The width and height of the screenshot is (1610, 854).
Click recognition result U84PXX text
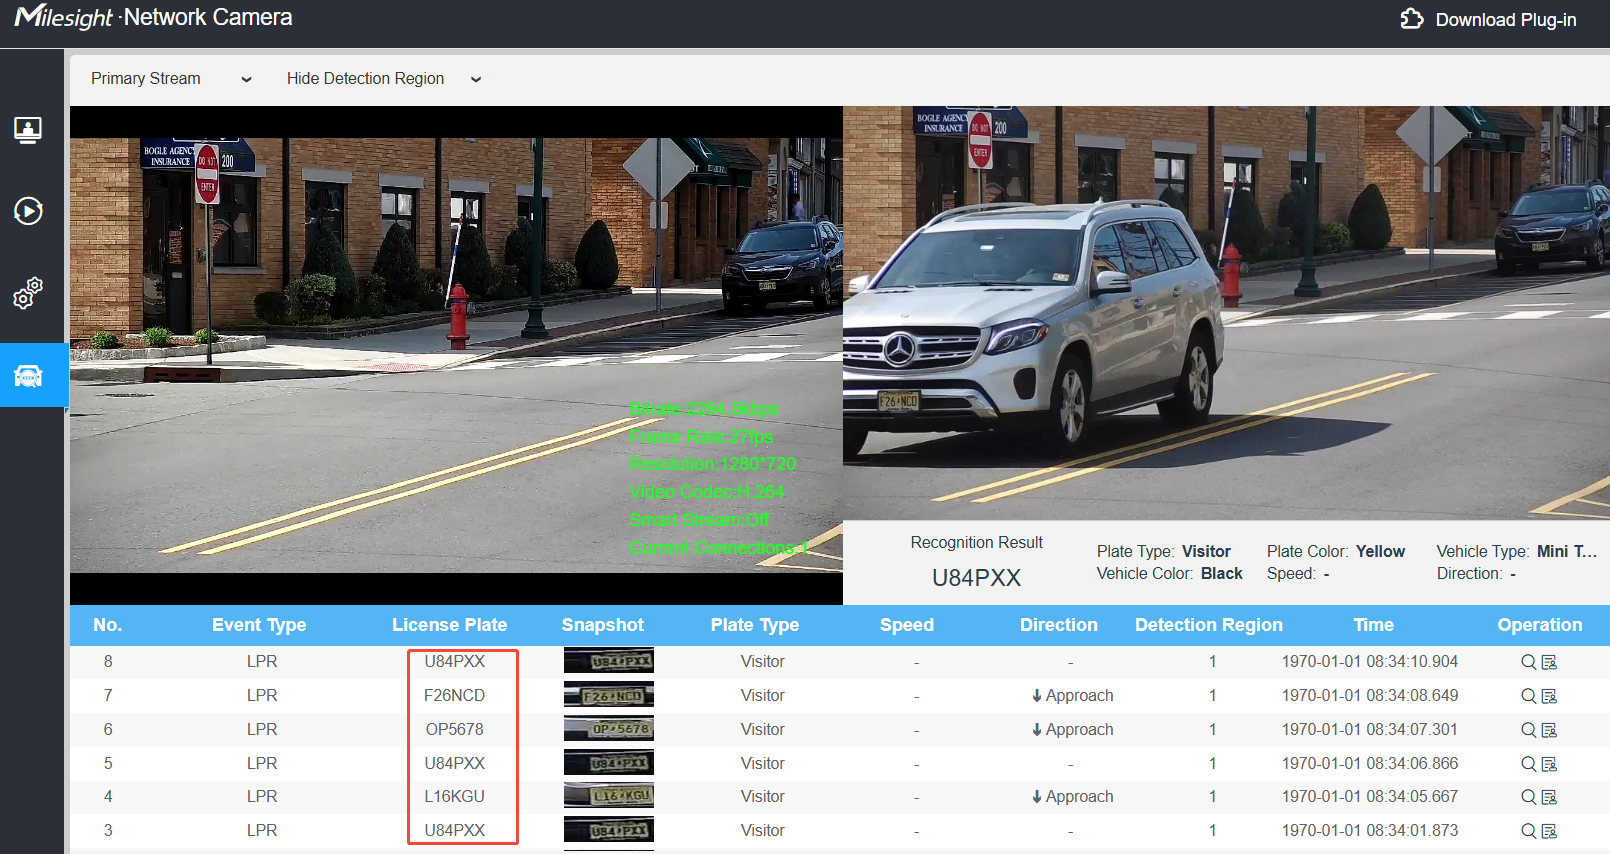click(x=976, y=578)
